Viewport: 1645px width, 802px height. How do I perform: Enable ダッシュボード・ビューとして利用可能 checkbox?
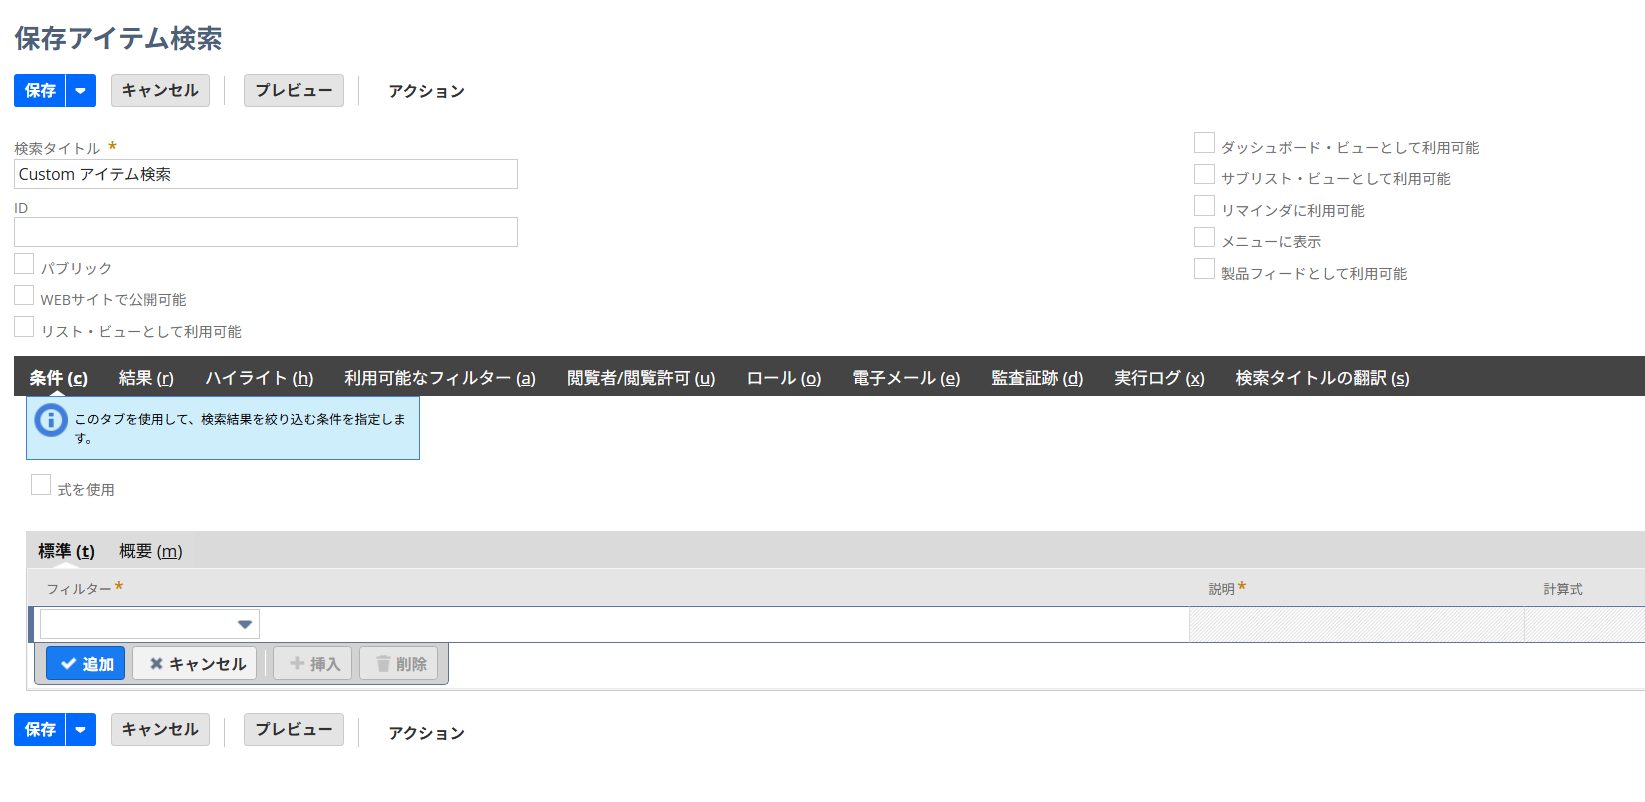pos(1204,144)
